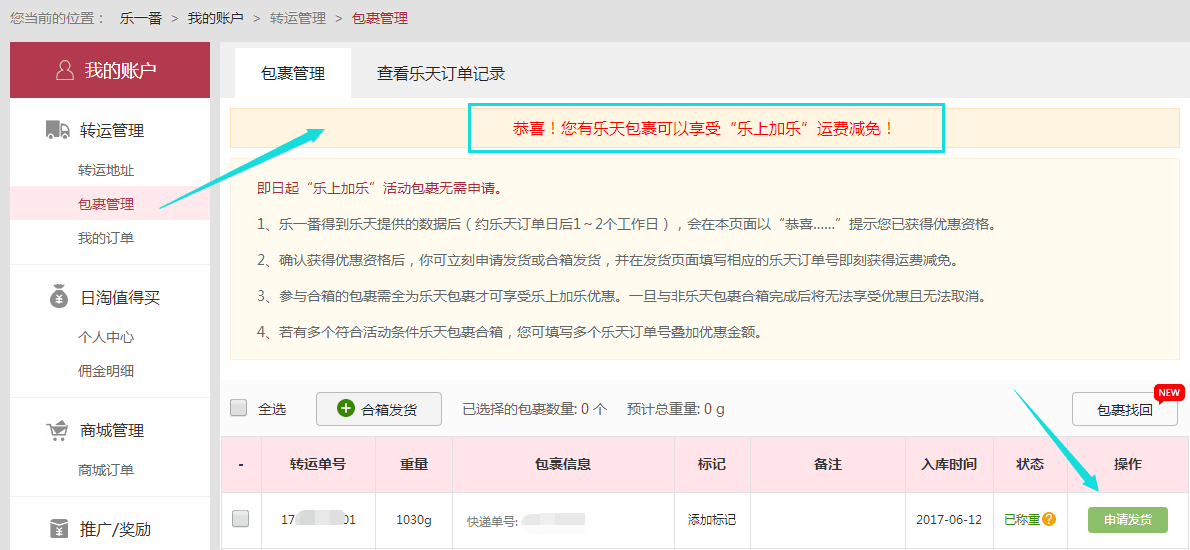This screenshot has height=550, width=1190.
Task: Check the box for the 1030g package row
Action: (240, 519)
